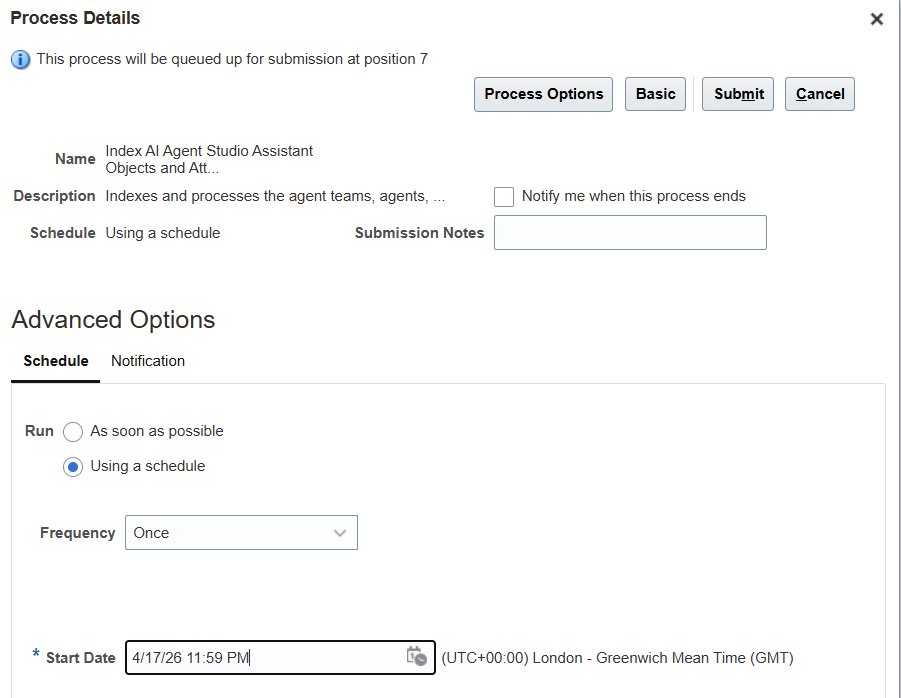The width and height of the screenshot is (901, 698).
Task: Switch to the Notification tab
Action: [148, 361]
